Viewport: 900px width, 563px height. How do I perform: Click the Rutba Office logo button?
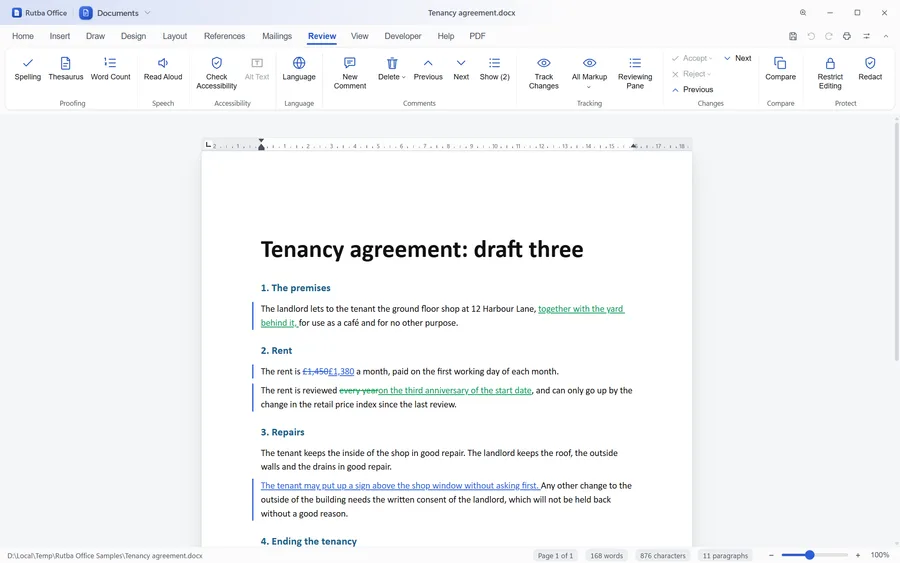[40, 13]
